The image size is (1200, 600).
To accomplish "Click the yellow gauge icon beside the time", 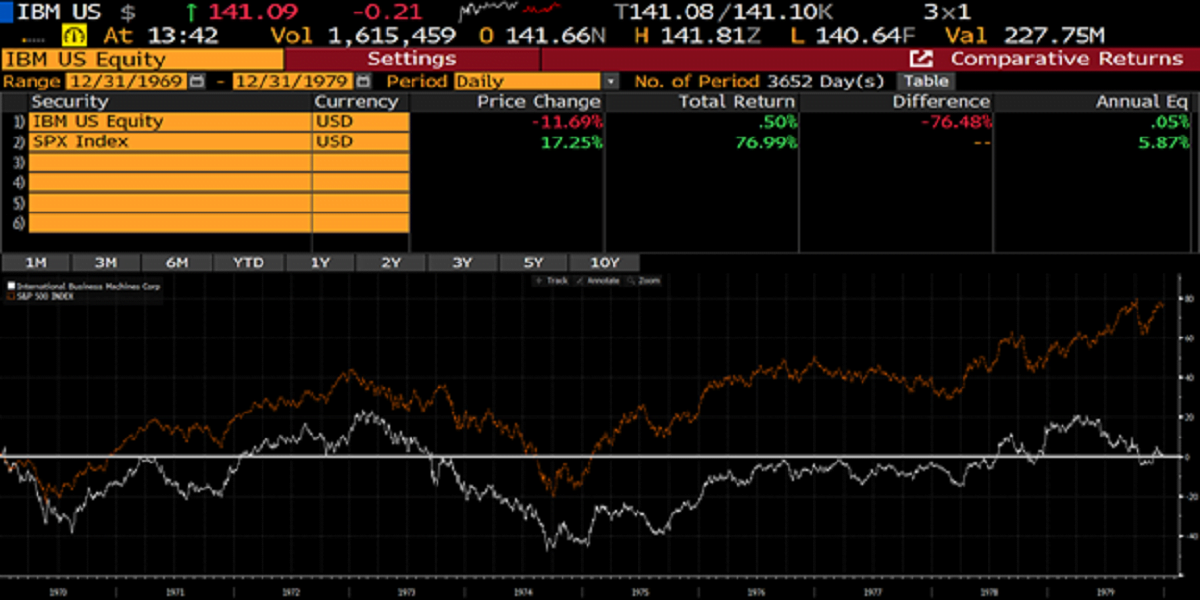I will pos(74,36).
